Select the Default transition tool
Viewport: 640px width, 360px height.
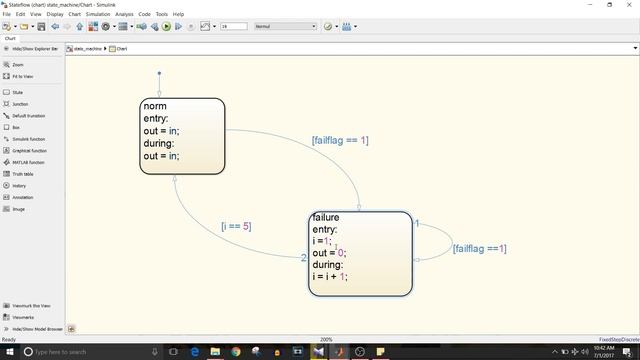click(x=24, y=116)
